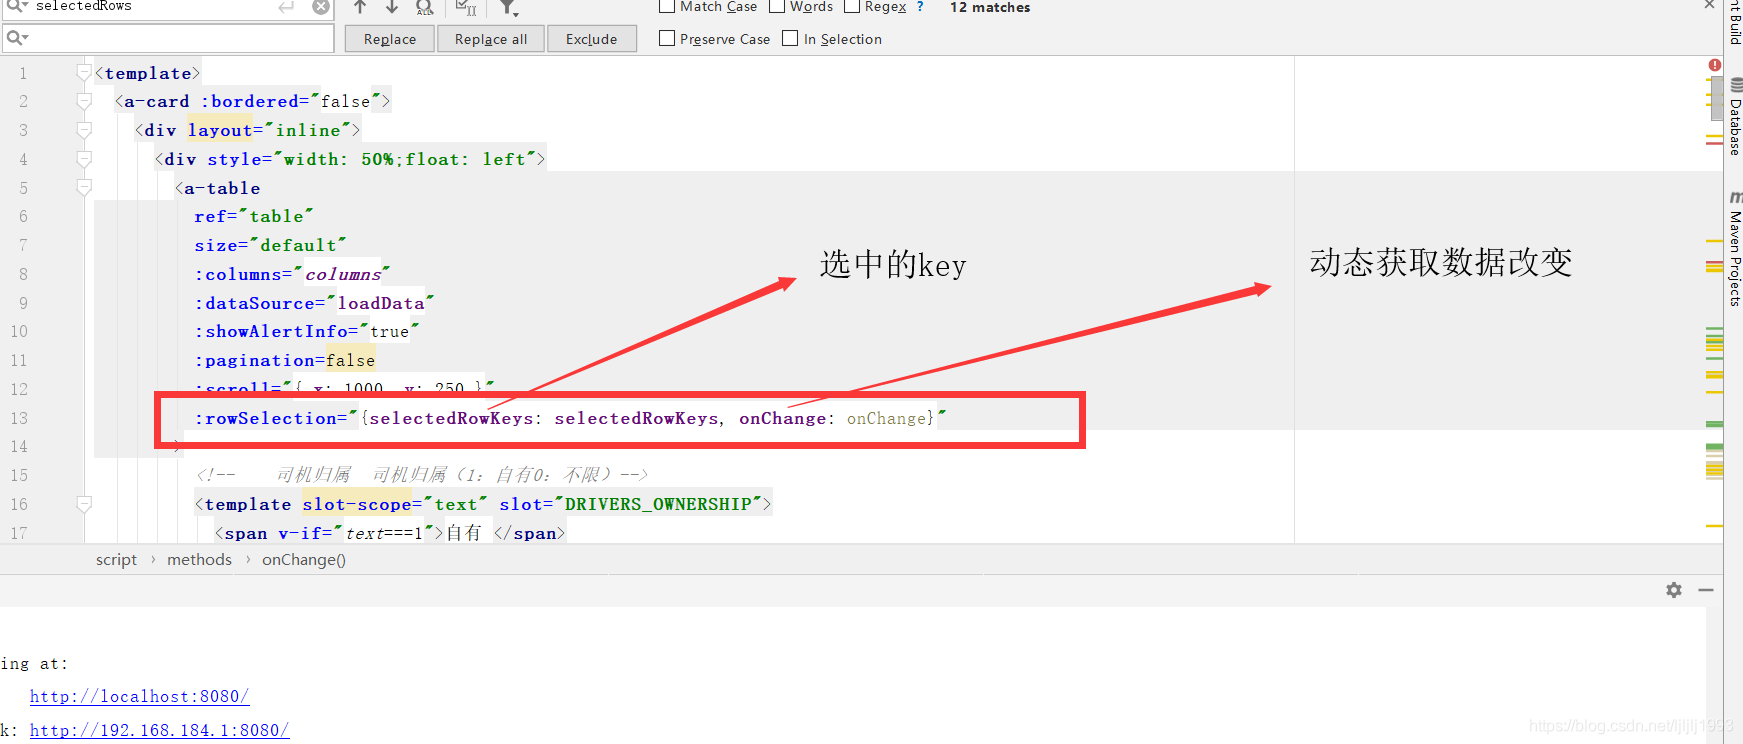Close the find and replace bar
This screenshot has width=1743, height=744.
click(x=1709, y=5)
